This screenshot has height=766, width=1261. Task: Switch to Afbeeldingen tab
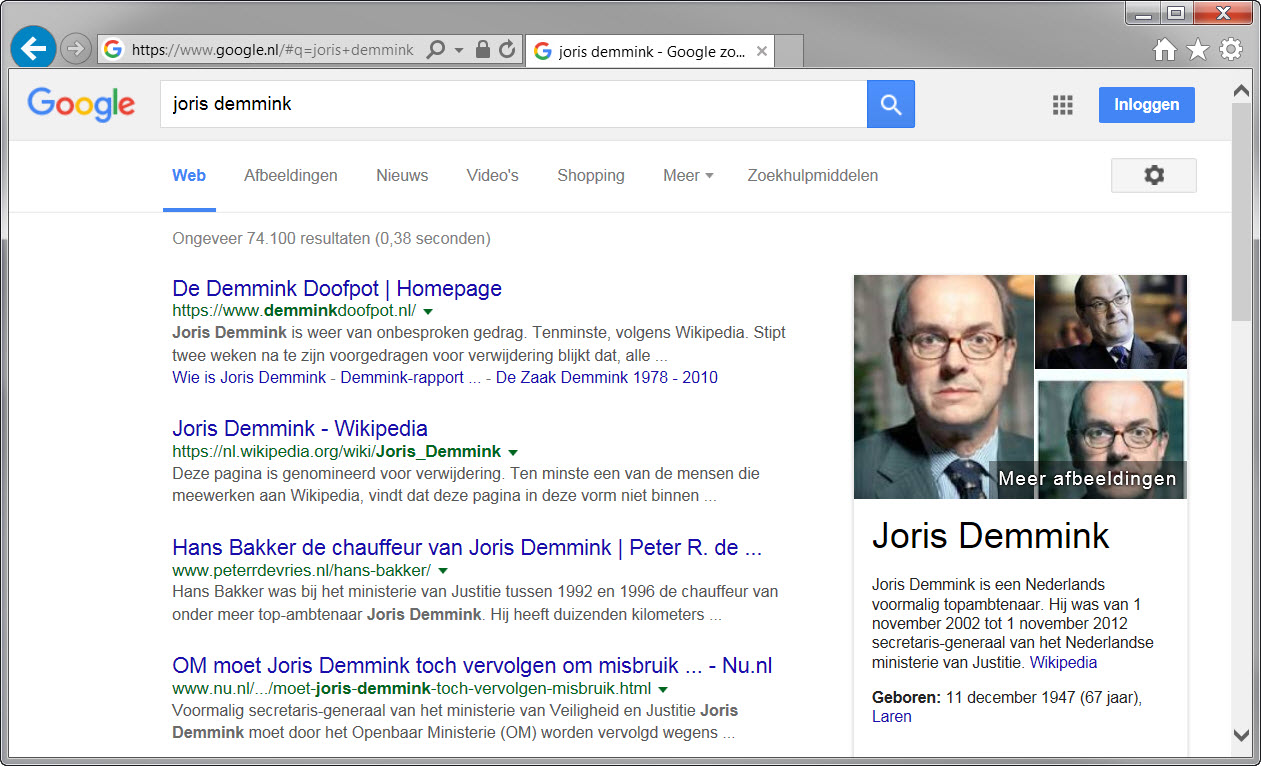[x=291, y=176]
